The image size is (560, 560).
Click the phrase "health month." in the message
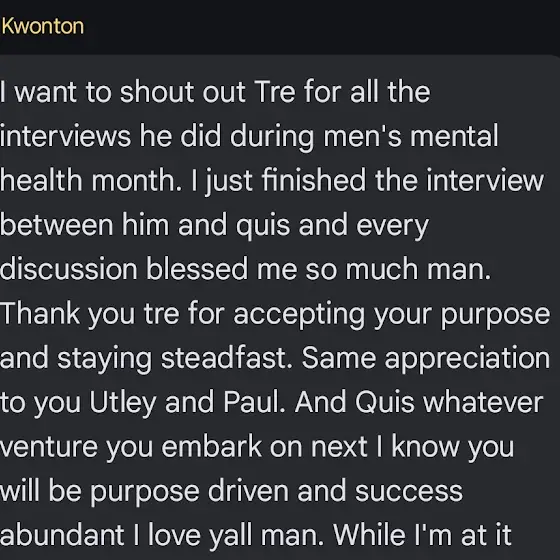91,180
